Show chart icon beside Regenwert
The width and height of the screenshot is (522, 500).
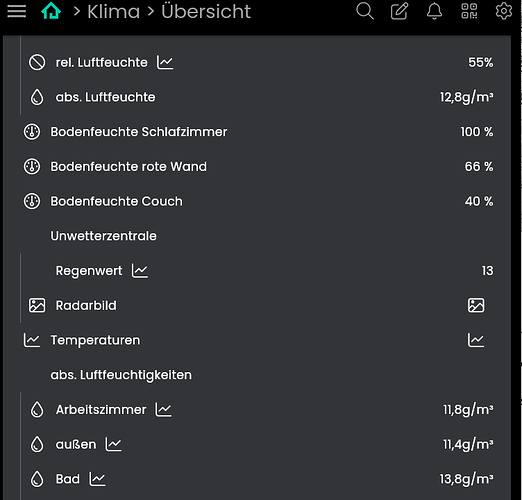click(140, 271)
